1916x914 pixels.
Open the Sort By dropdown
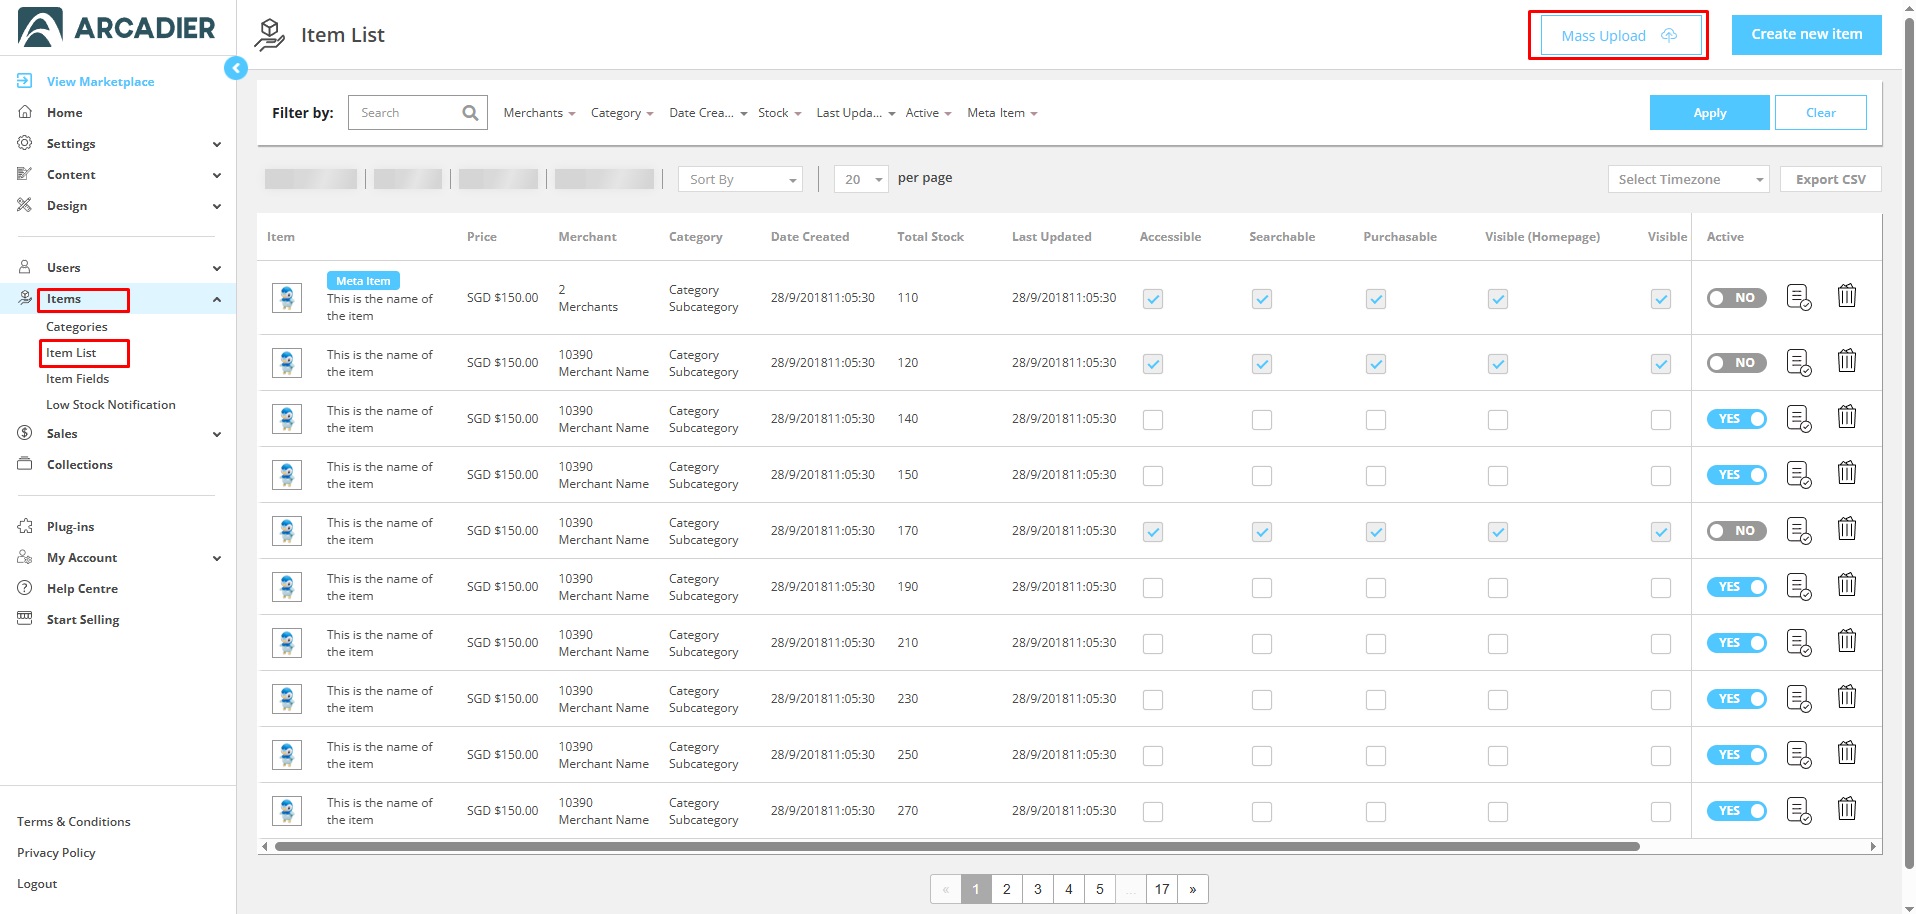tap(740, 180)
